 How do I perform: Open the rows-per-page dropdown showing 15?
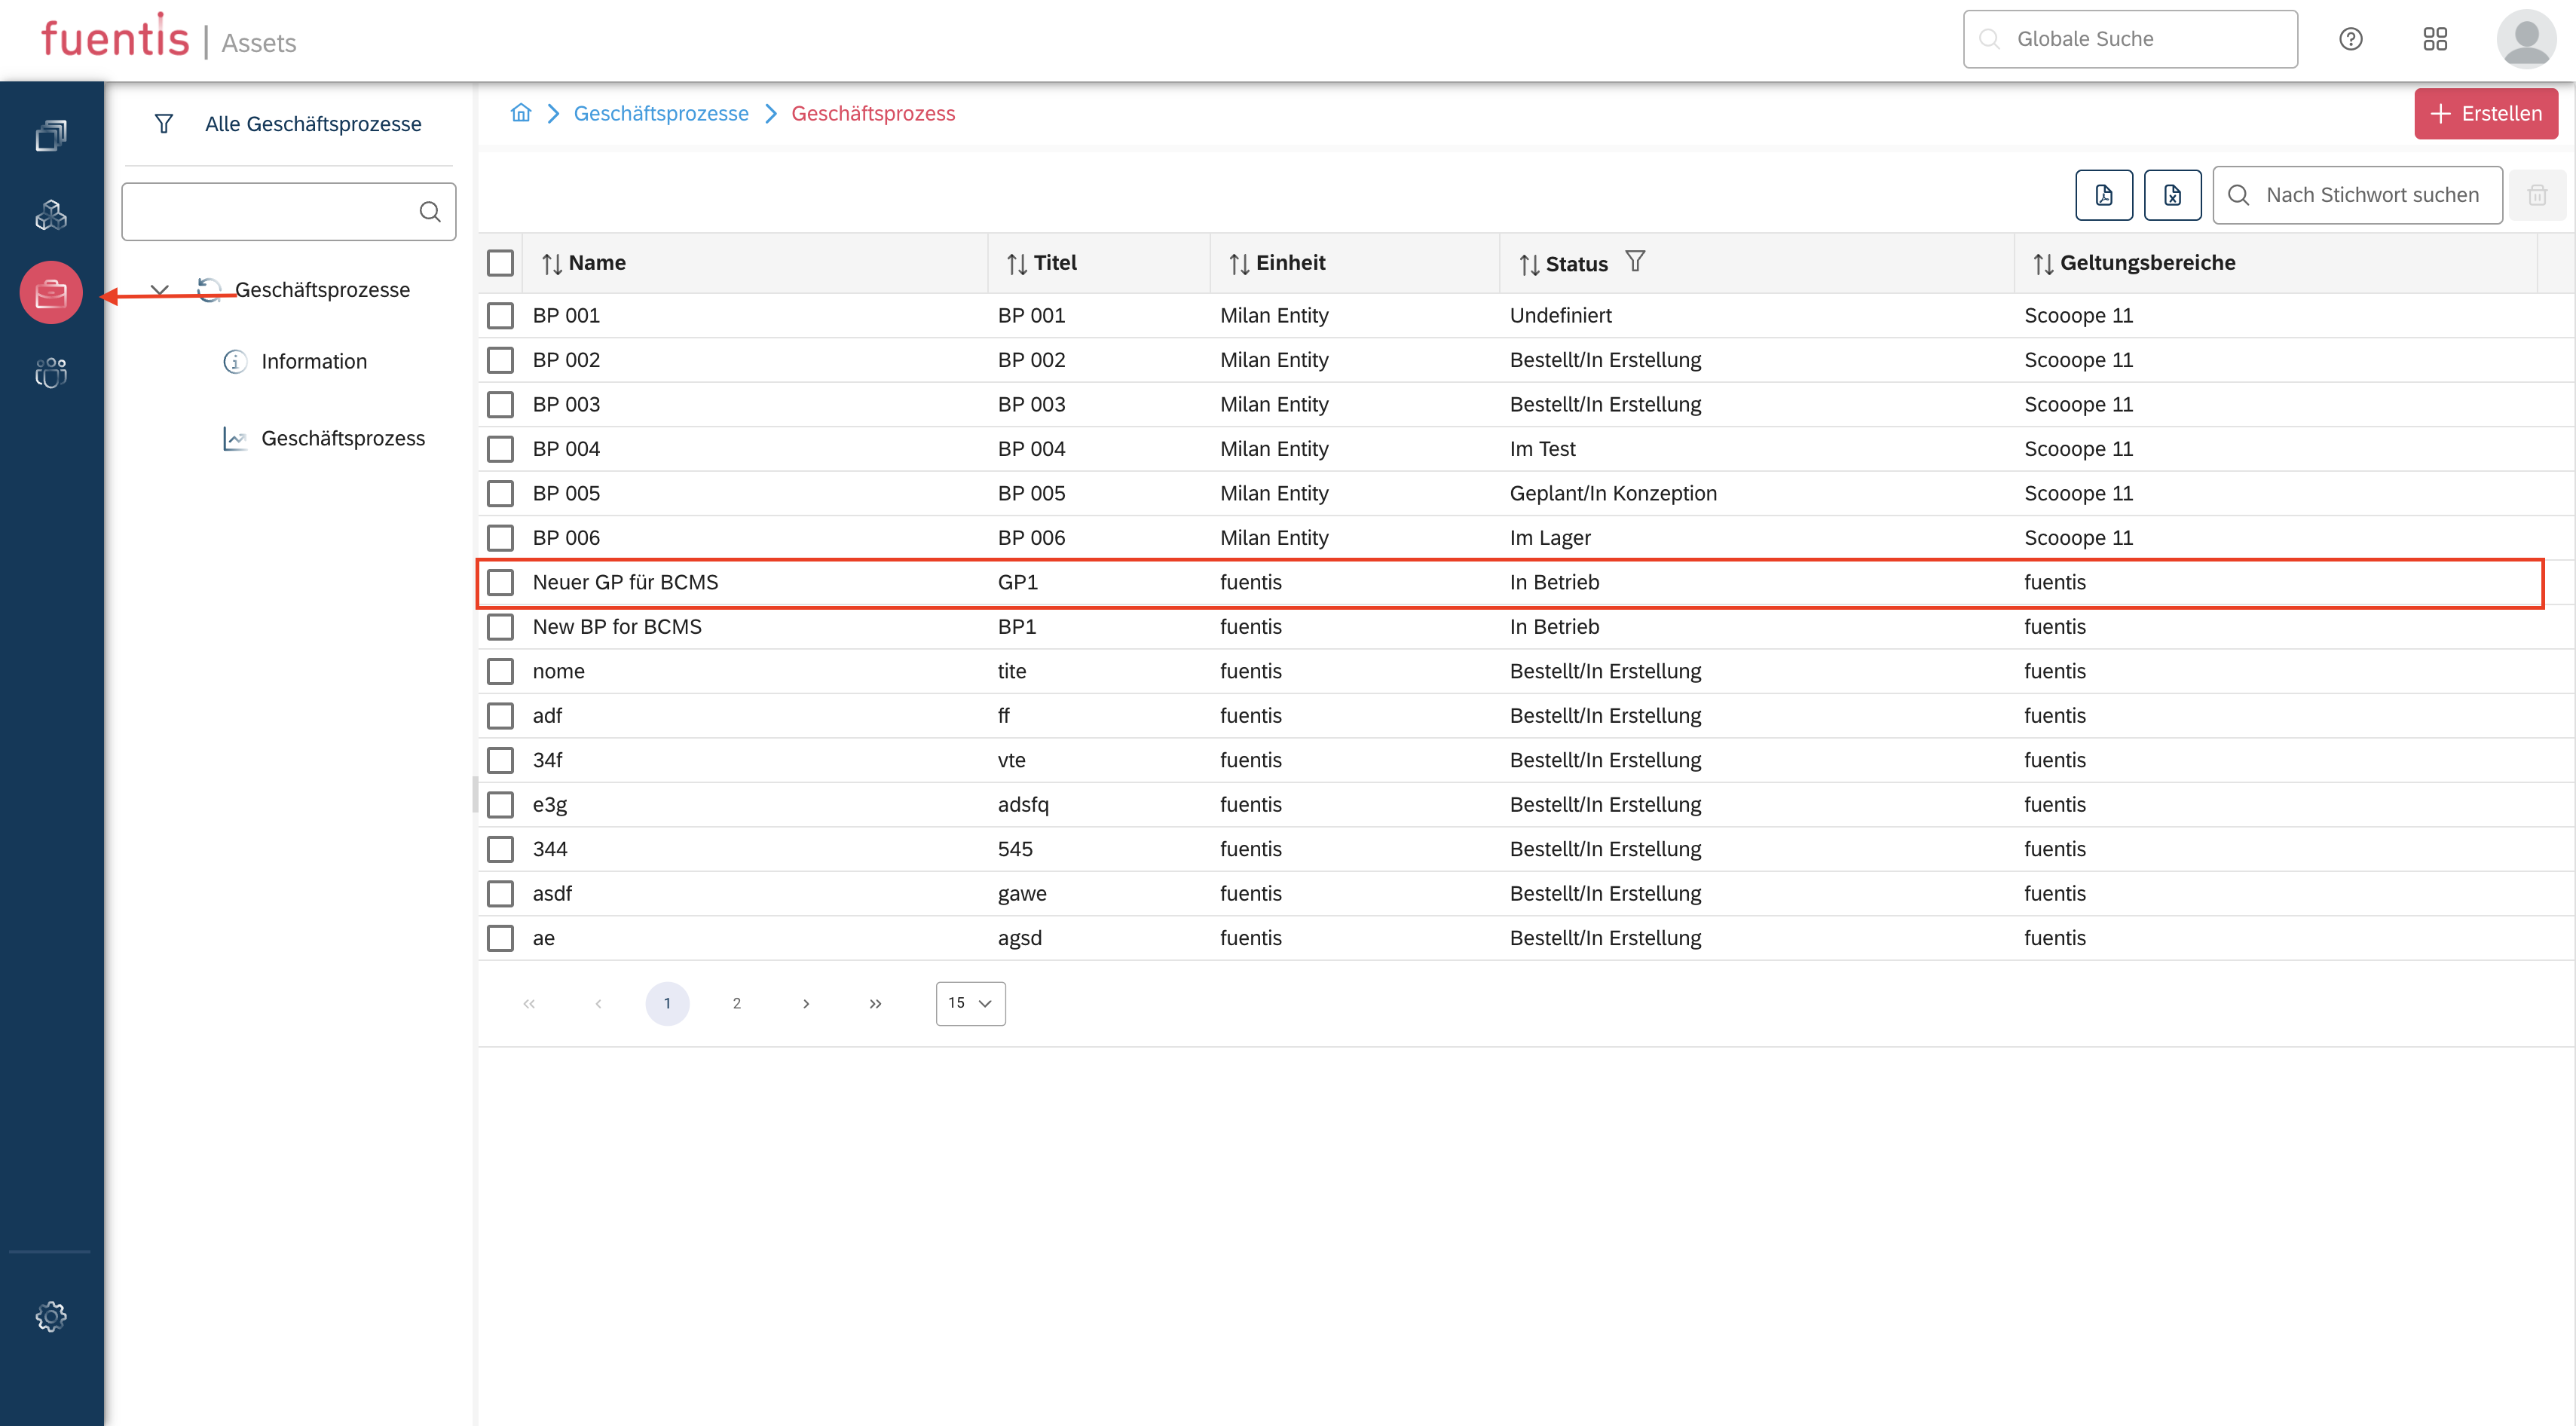click(970, 1003)
